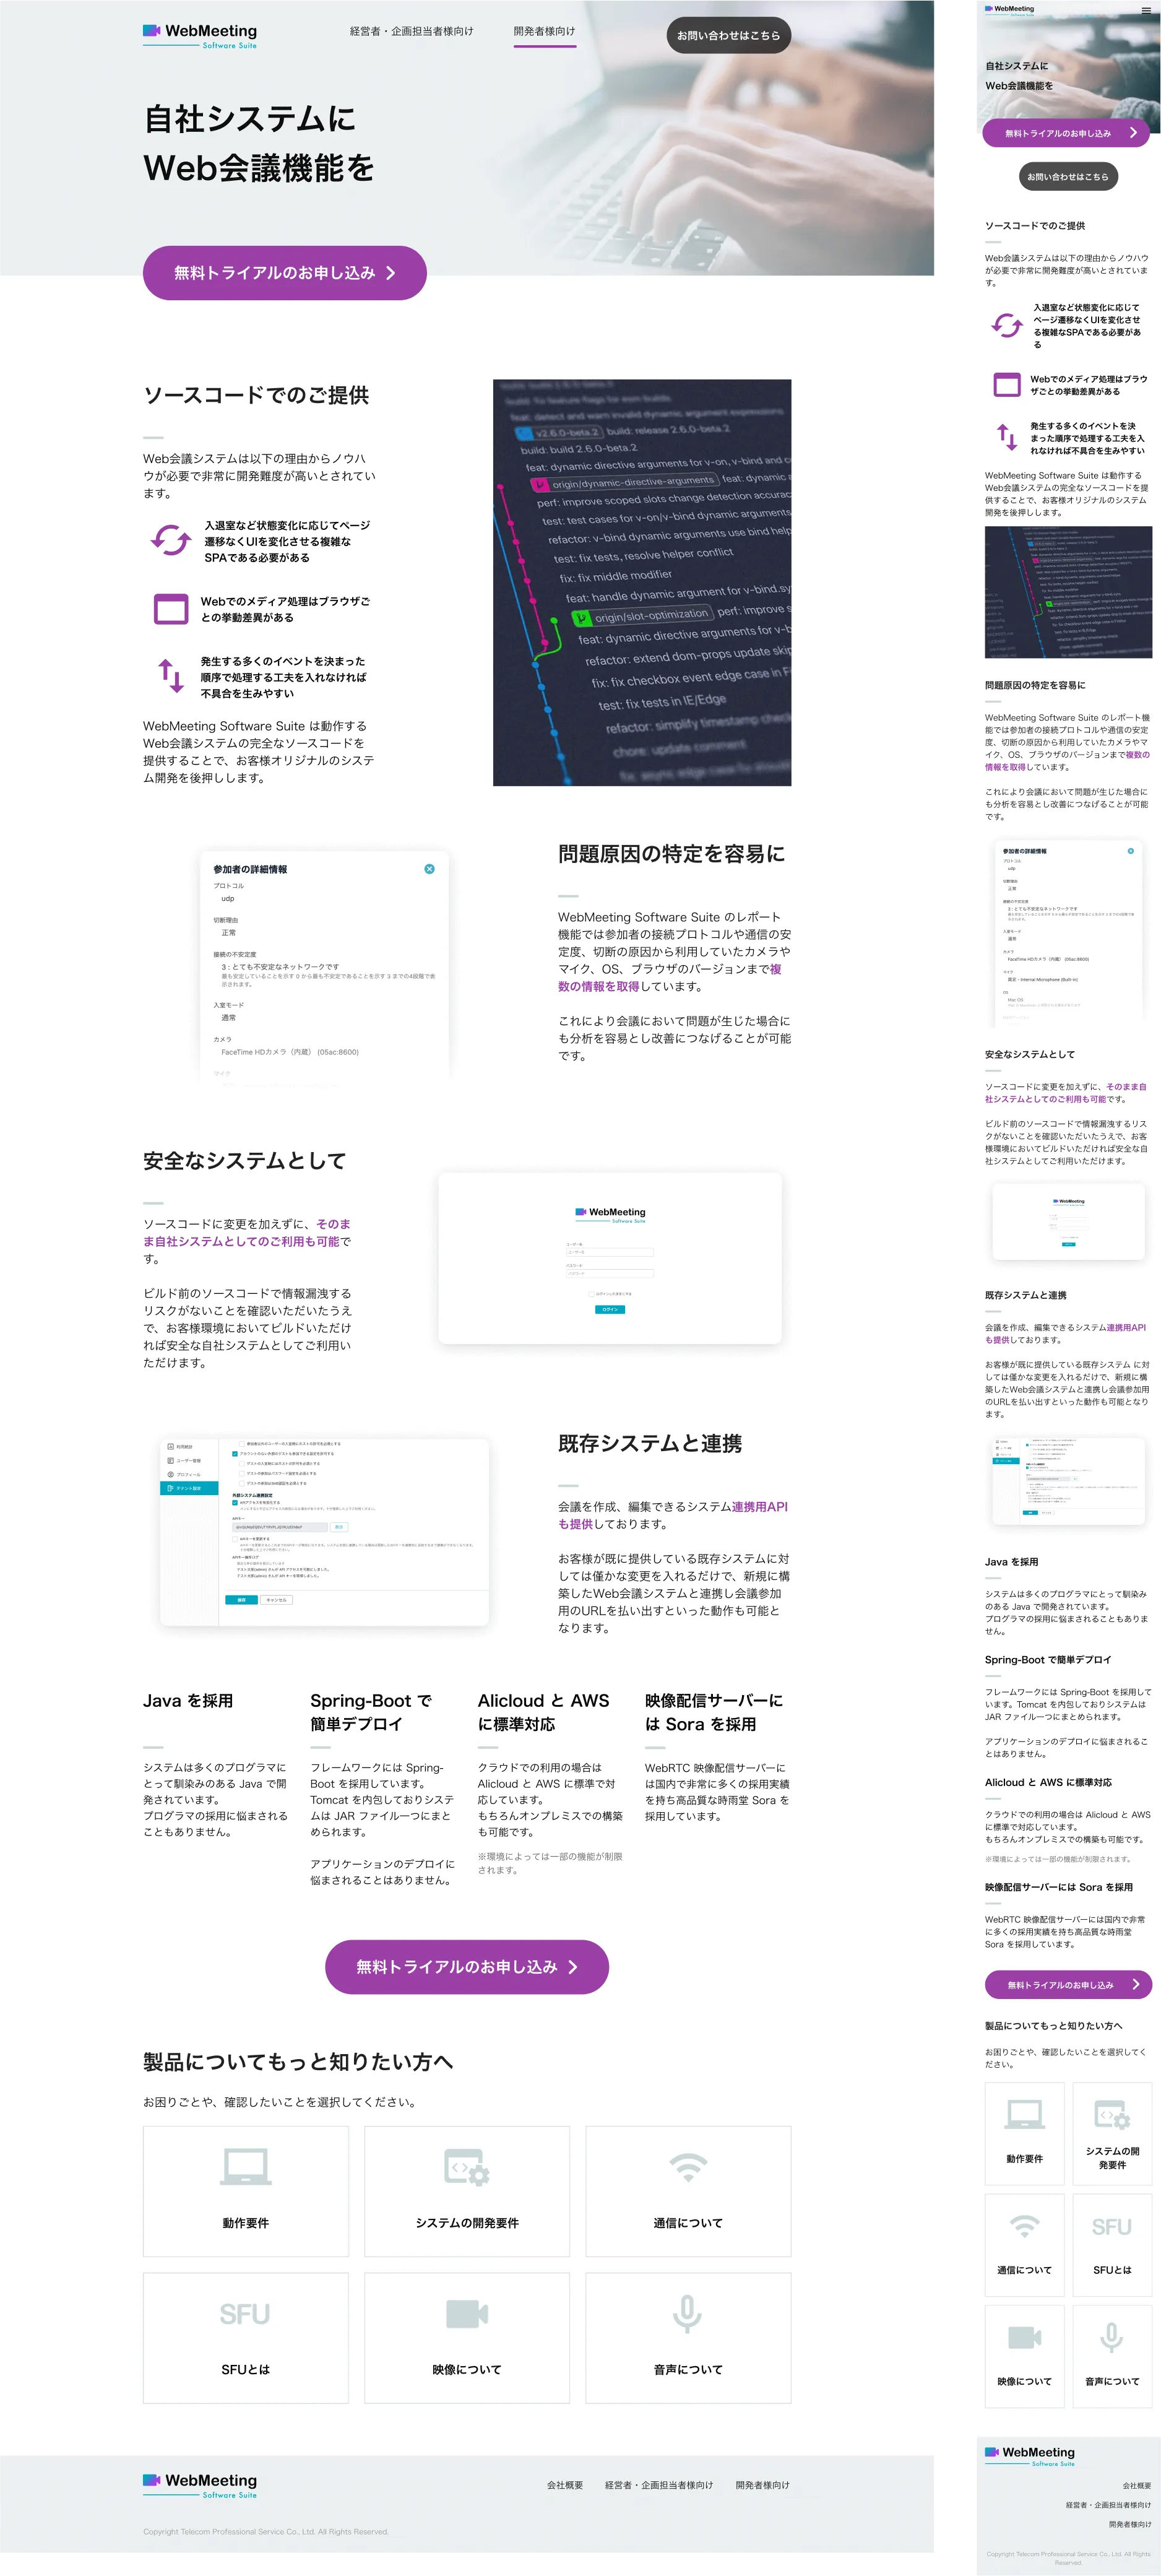Open ユーザー管理 from the settings sidebar
Viewport: 1161px width, 2576px height.
(186, 1461)
